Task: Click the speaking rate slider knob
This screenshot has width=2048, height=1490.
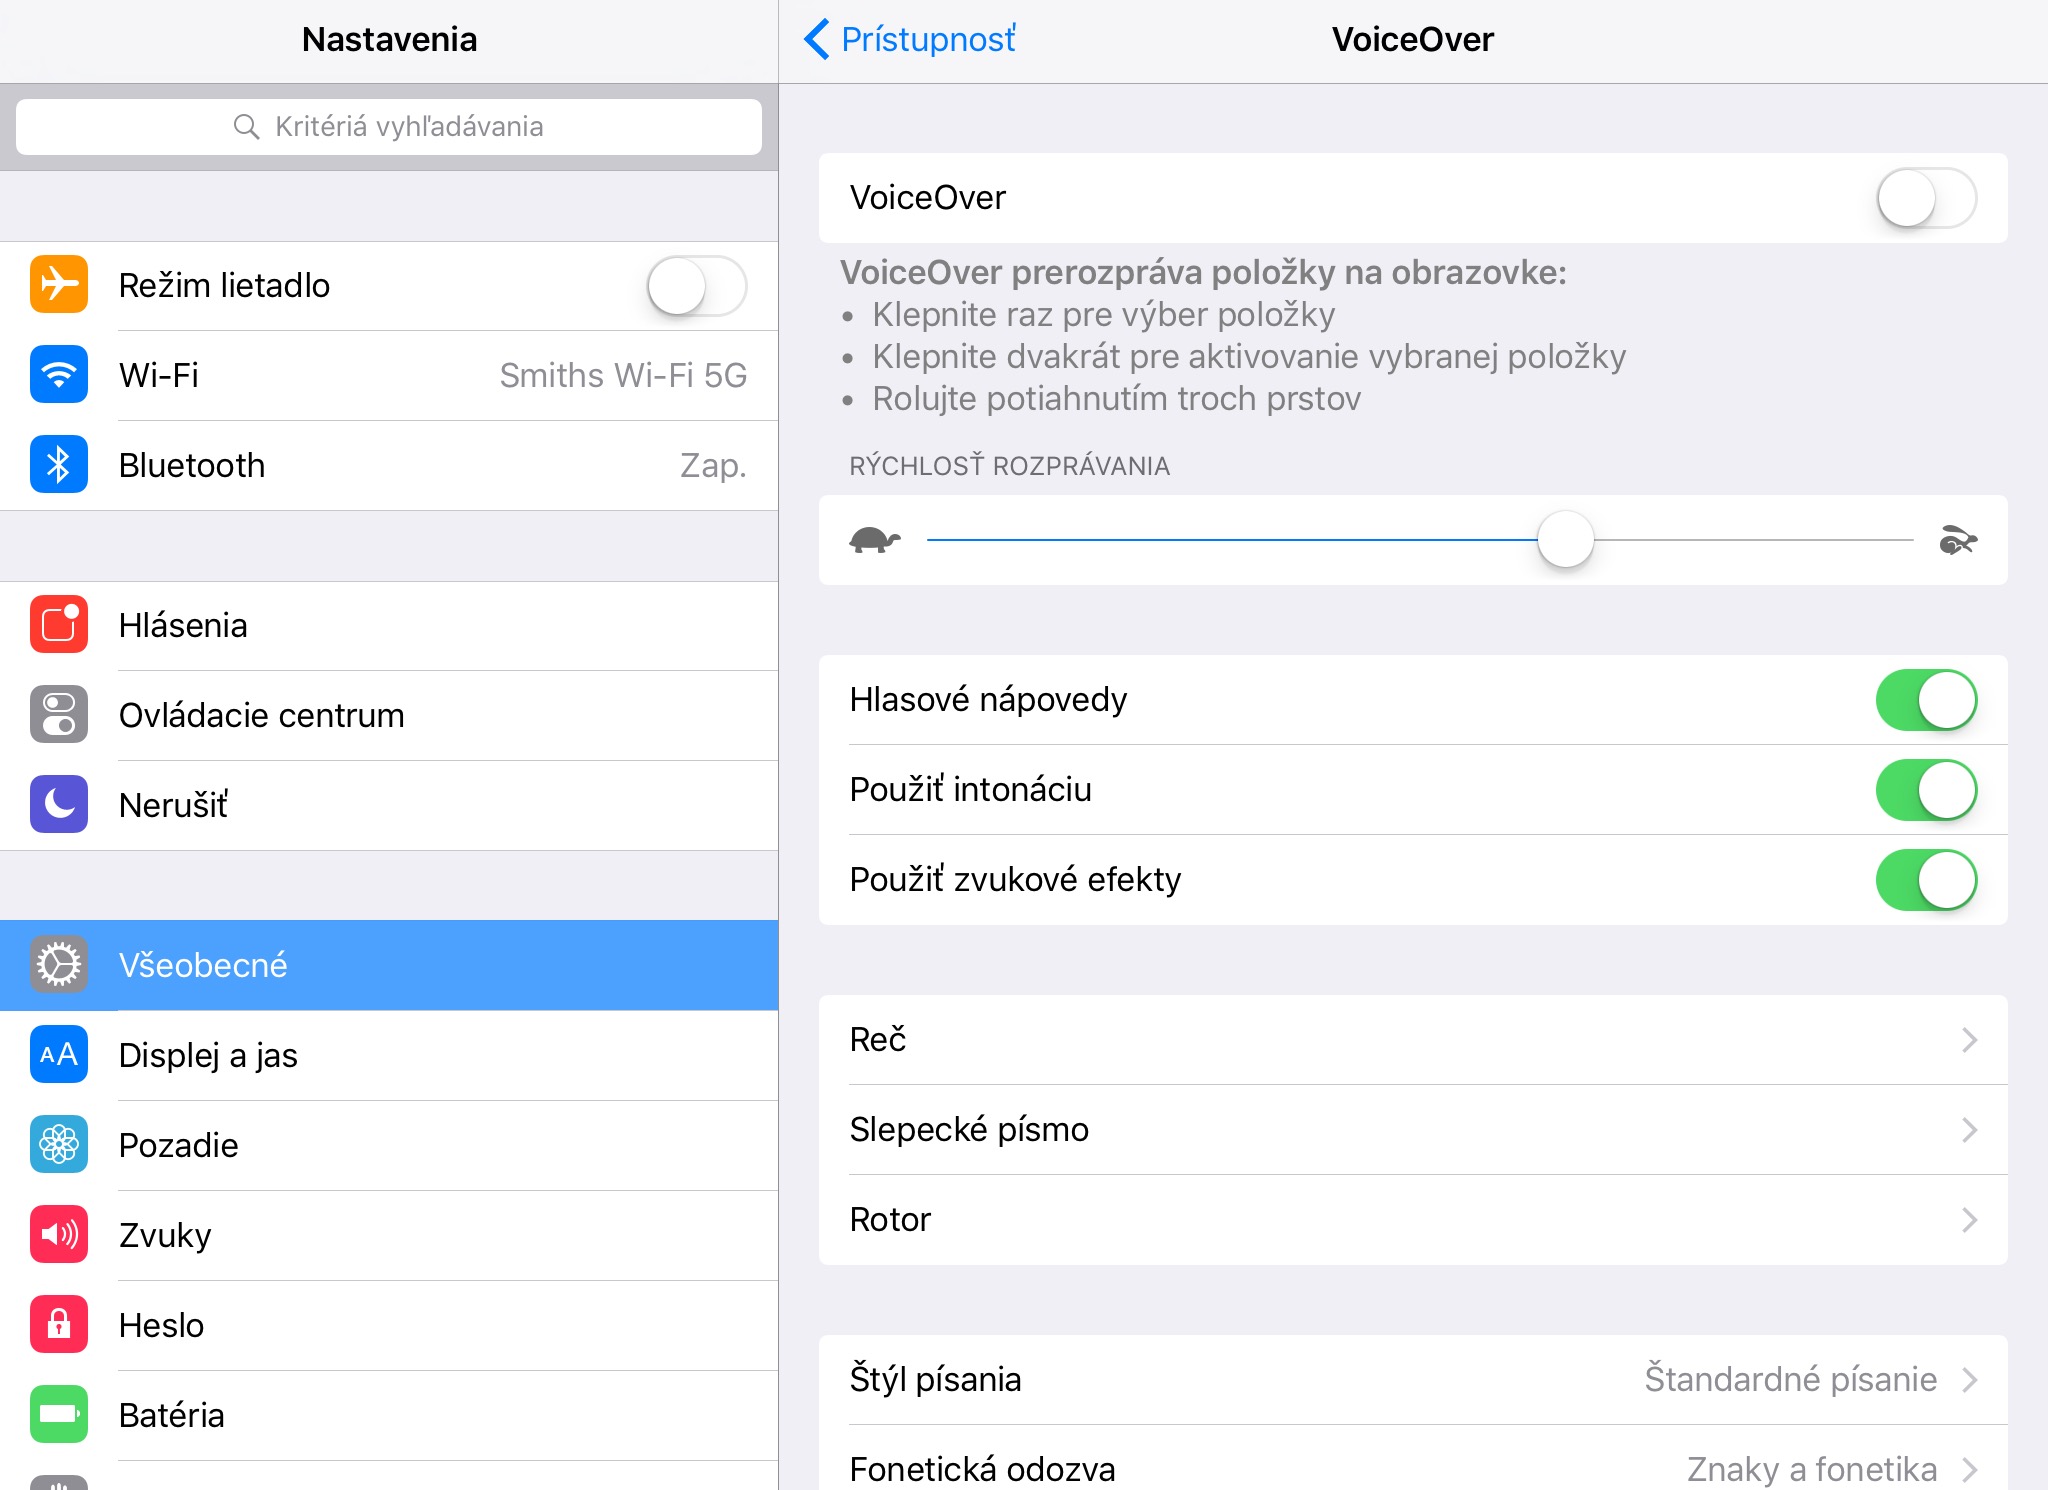Action: [x=1565, y=539]
